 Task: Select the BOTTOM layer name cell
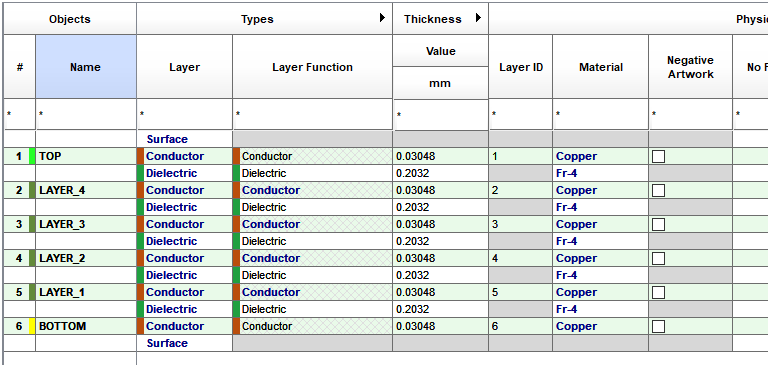pos(86,326)
